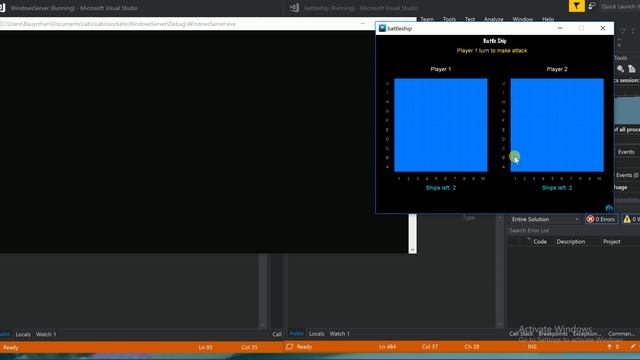The height and width of the screenshot is (360, 640).
Task: Click the document icon under Tools panel
Action: [x=631, y=69]
